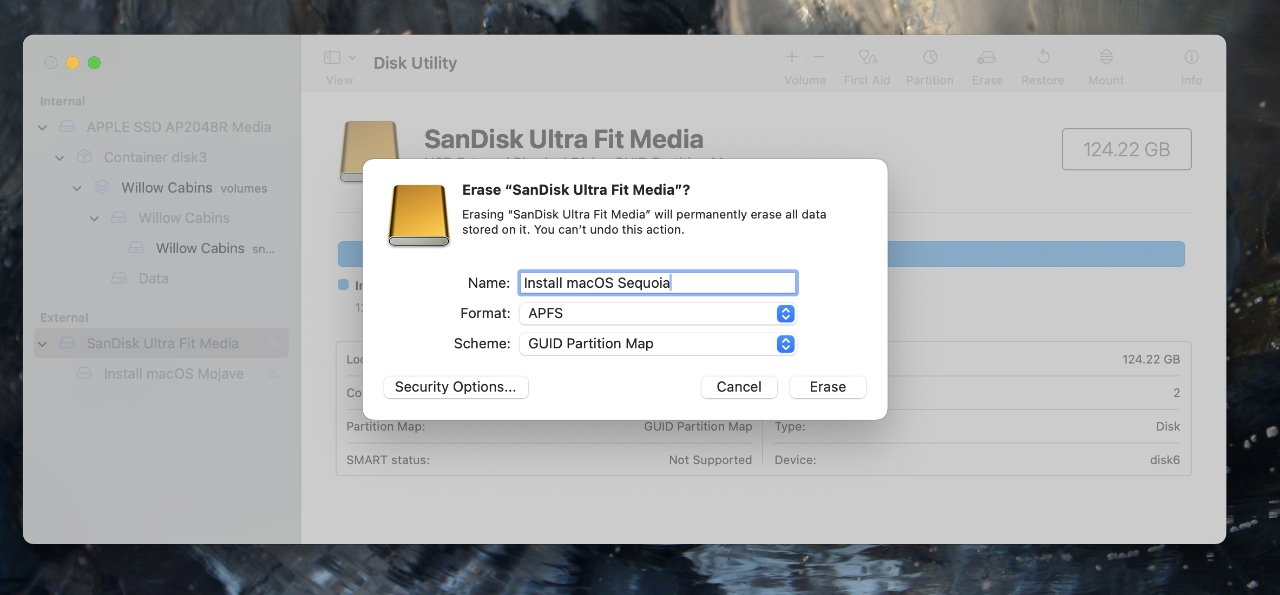Cancel the erase dialog

[739, 387]
